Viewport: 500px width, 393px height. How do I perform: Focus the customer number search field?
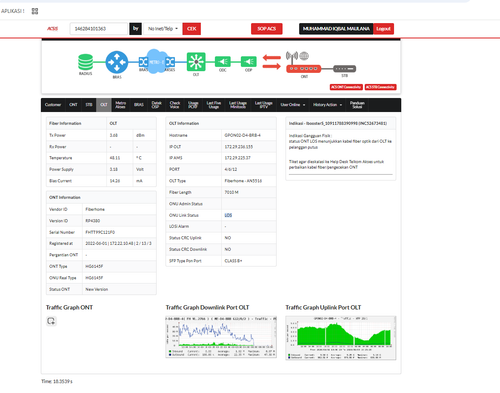point(99,29)
